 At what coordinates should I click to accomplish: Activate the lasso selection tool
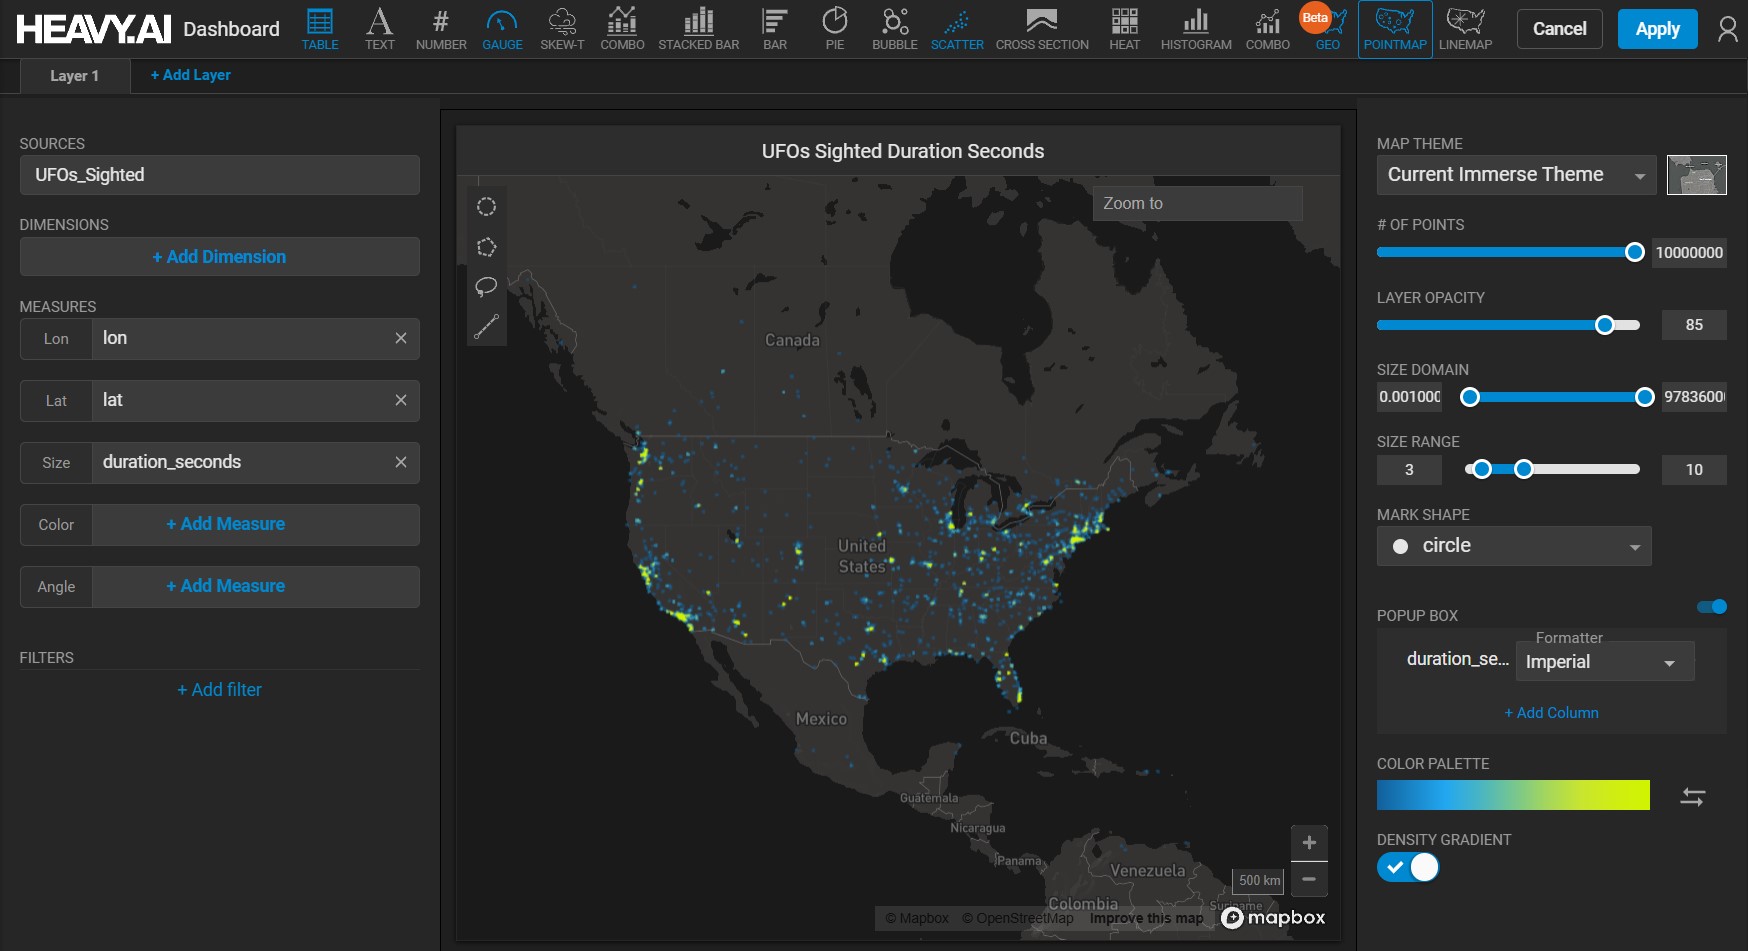click(x=486, y=287)
